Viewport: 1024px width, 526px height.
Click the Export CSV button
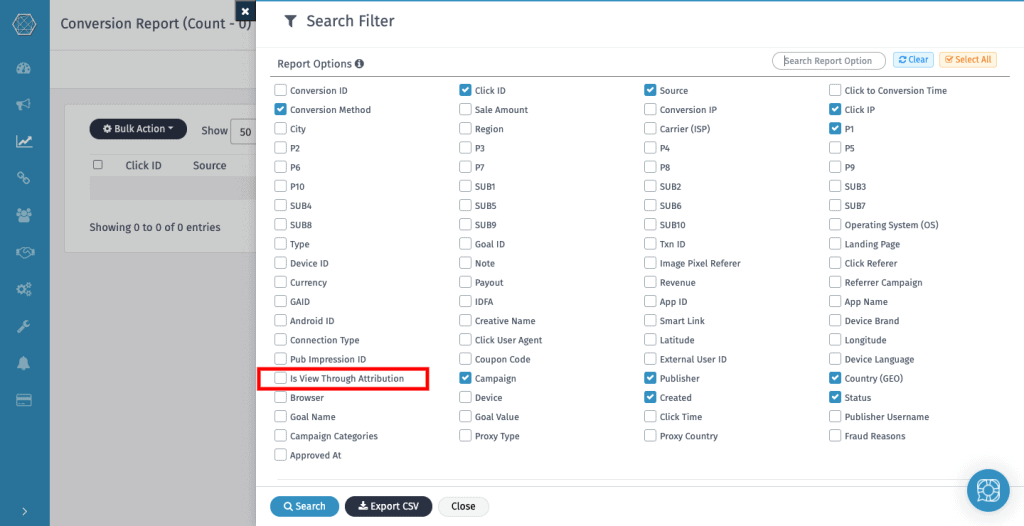[x=388, y=506]
